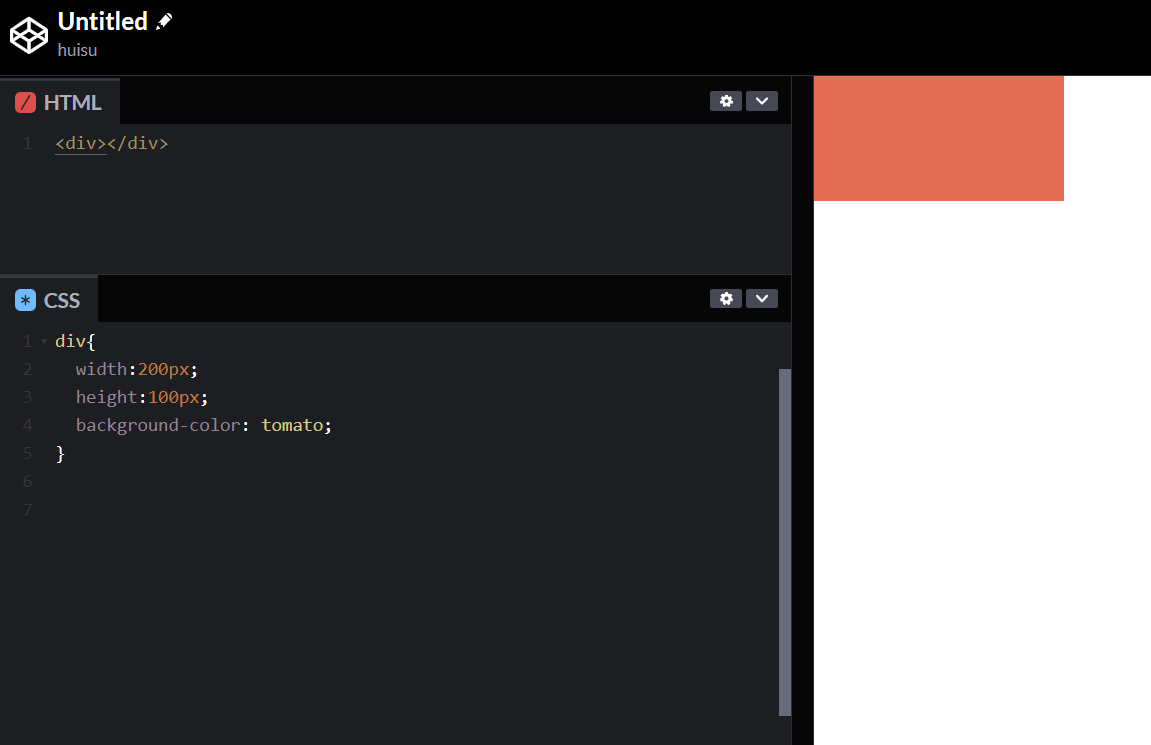Expand CSS editor chevron dropdown
The width and height of the screenshot is (1151, 745).
point(762,299)
